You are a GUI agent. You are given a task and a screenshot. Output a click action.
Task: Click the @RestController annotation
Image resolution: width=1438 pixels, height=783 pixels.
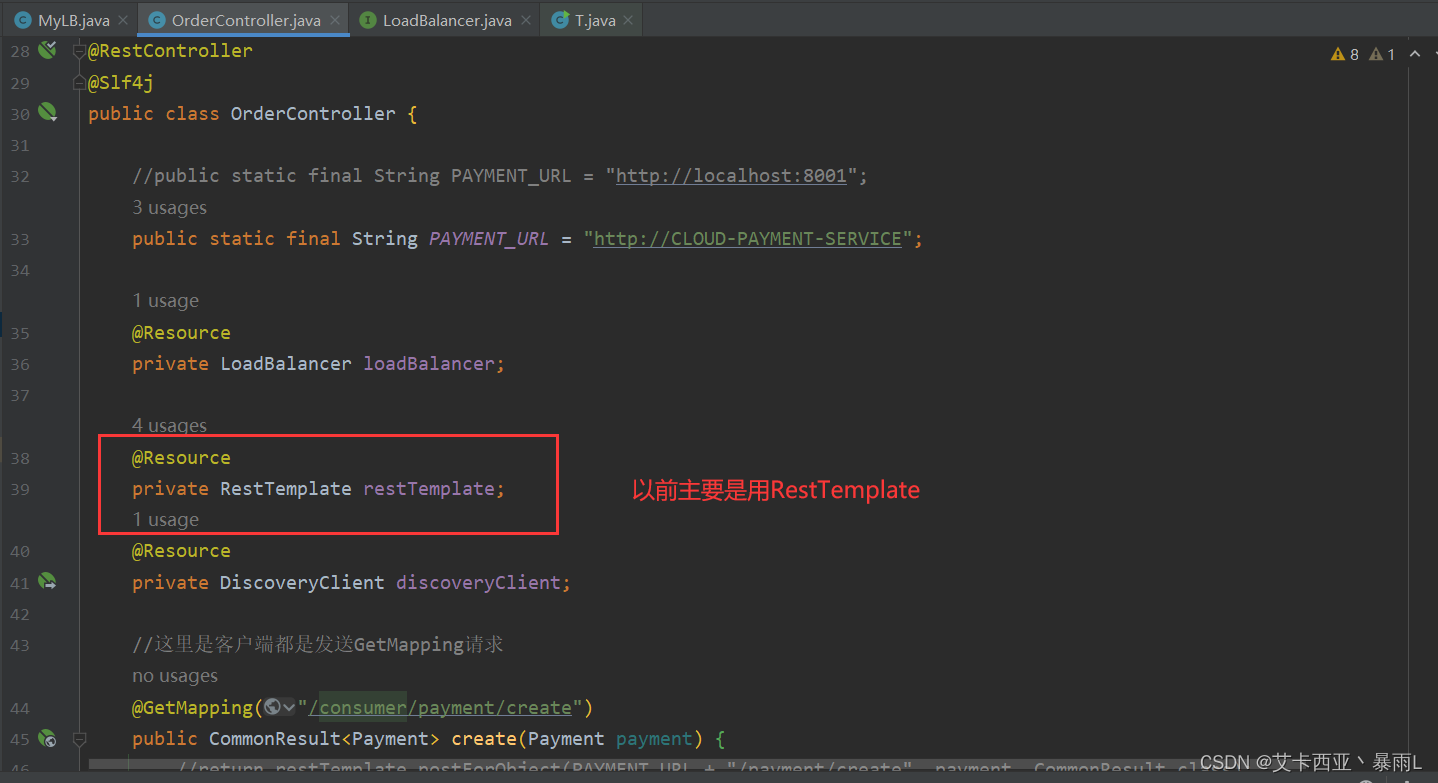point(170,50)
